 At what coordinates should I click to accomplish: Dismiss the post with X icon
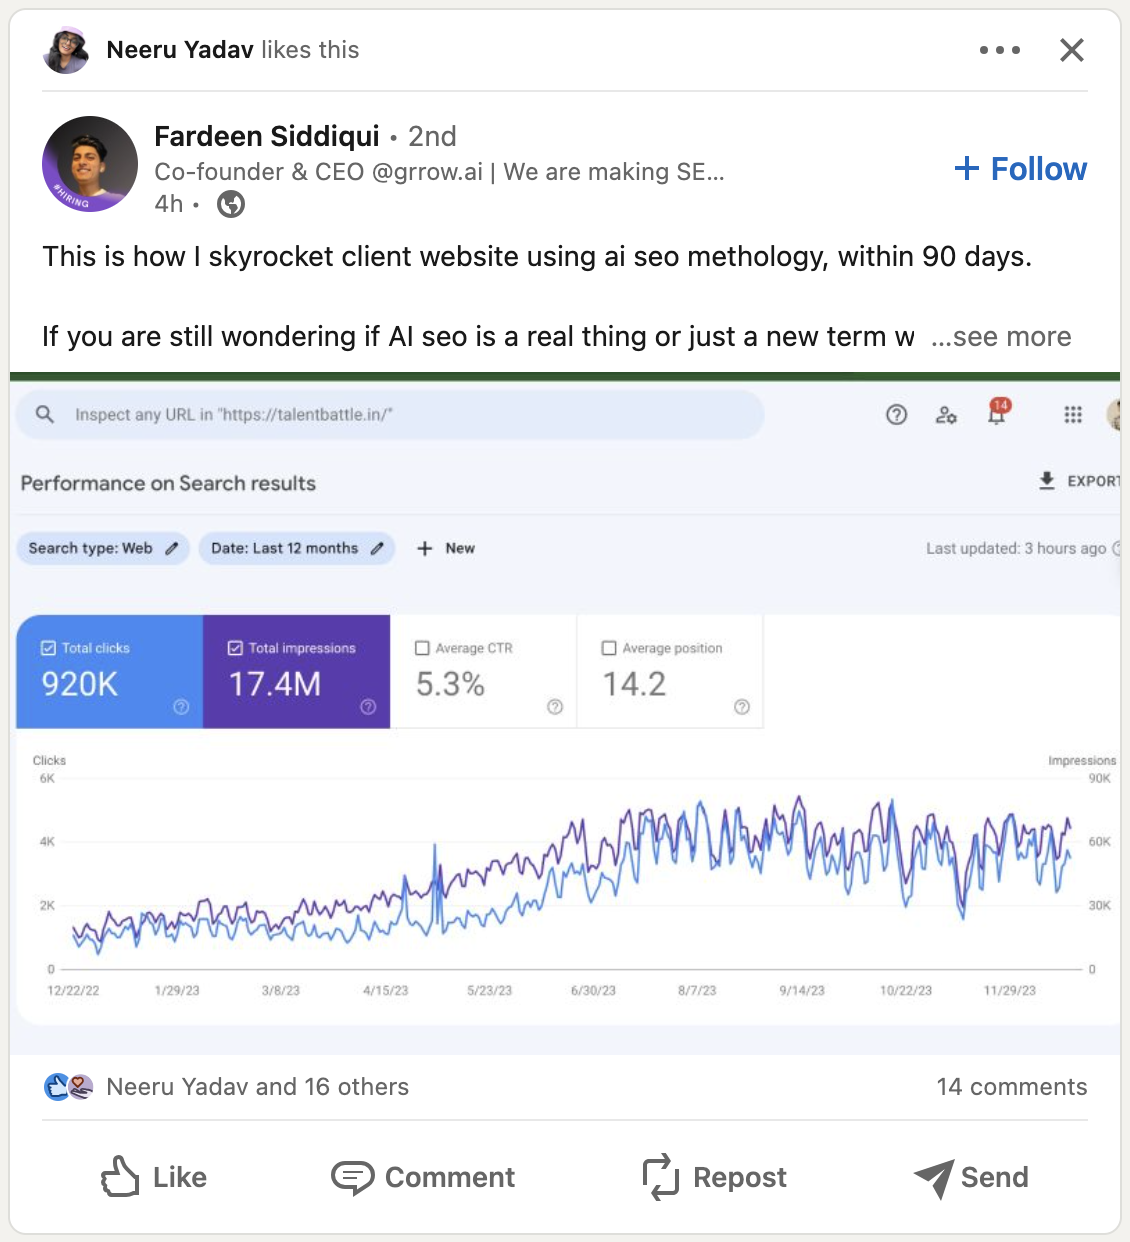pyautogui.click(x=1072, y=50)
